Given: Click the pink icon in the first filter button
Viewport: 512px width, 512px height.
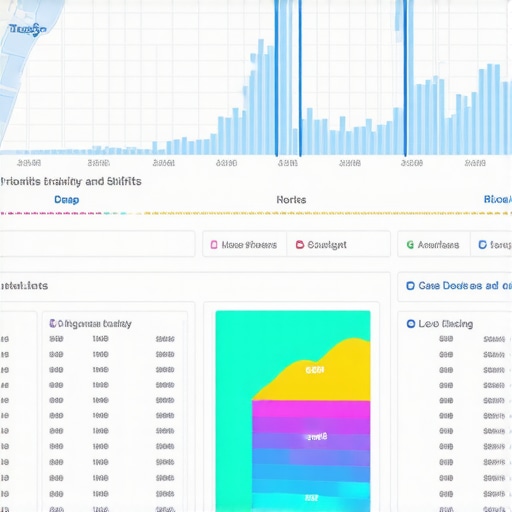Looking at the screenshot, I should [214, 245].
